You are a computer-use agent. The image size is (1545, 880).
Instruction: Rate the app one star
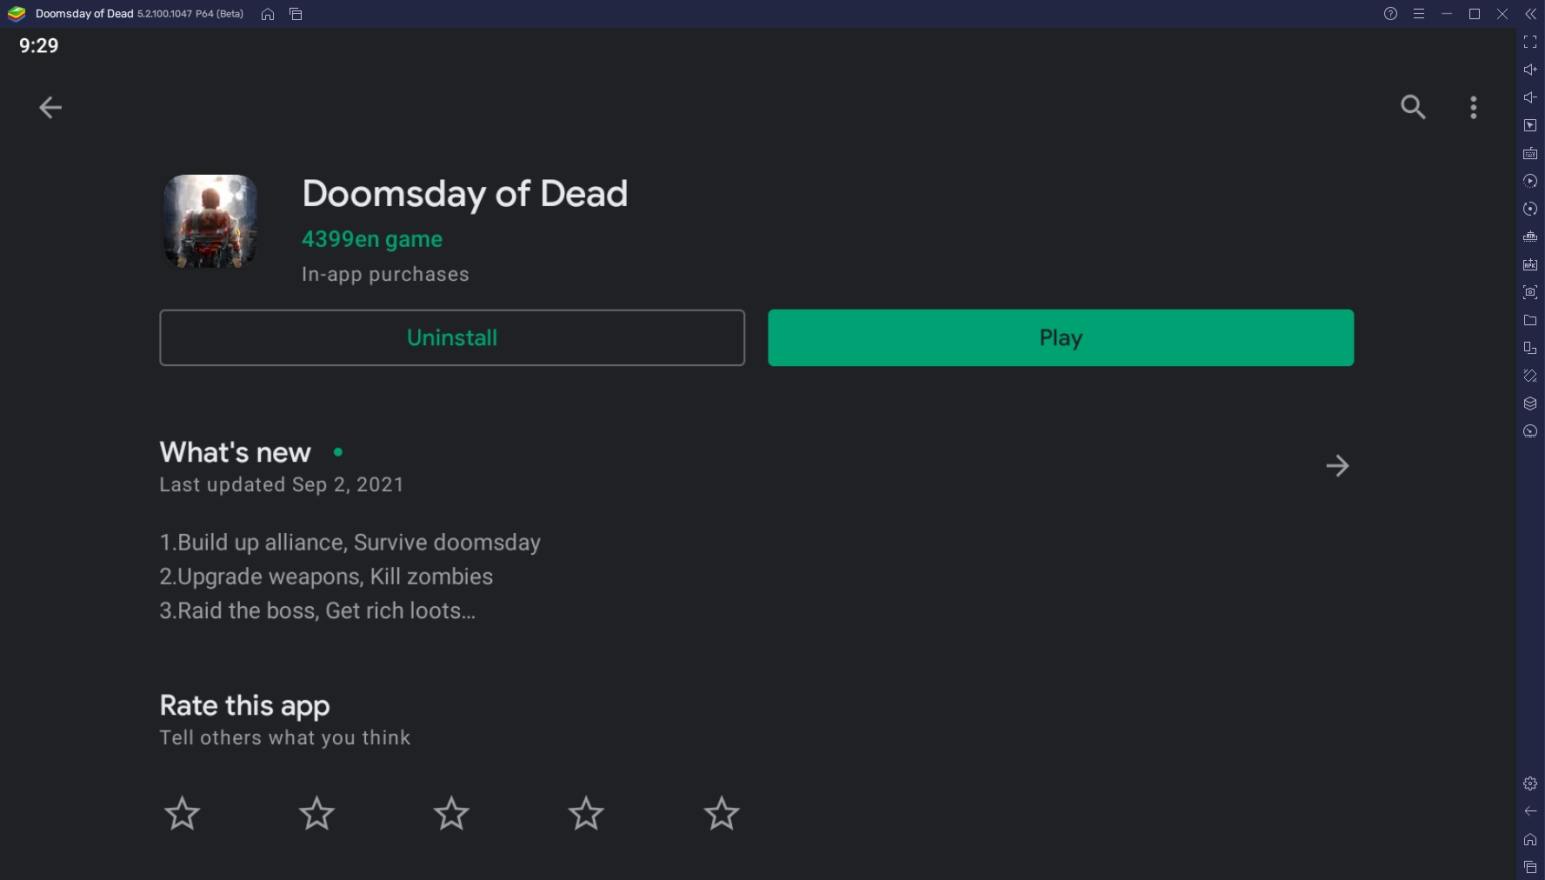tap(182, 814)
